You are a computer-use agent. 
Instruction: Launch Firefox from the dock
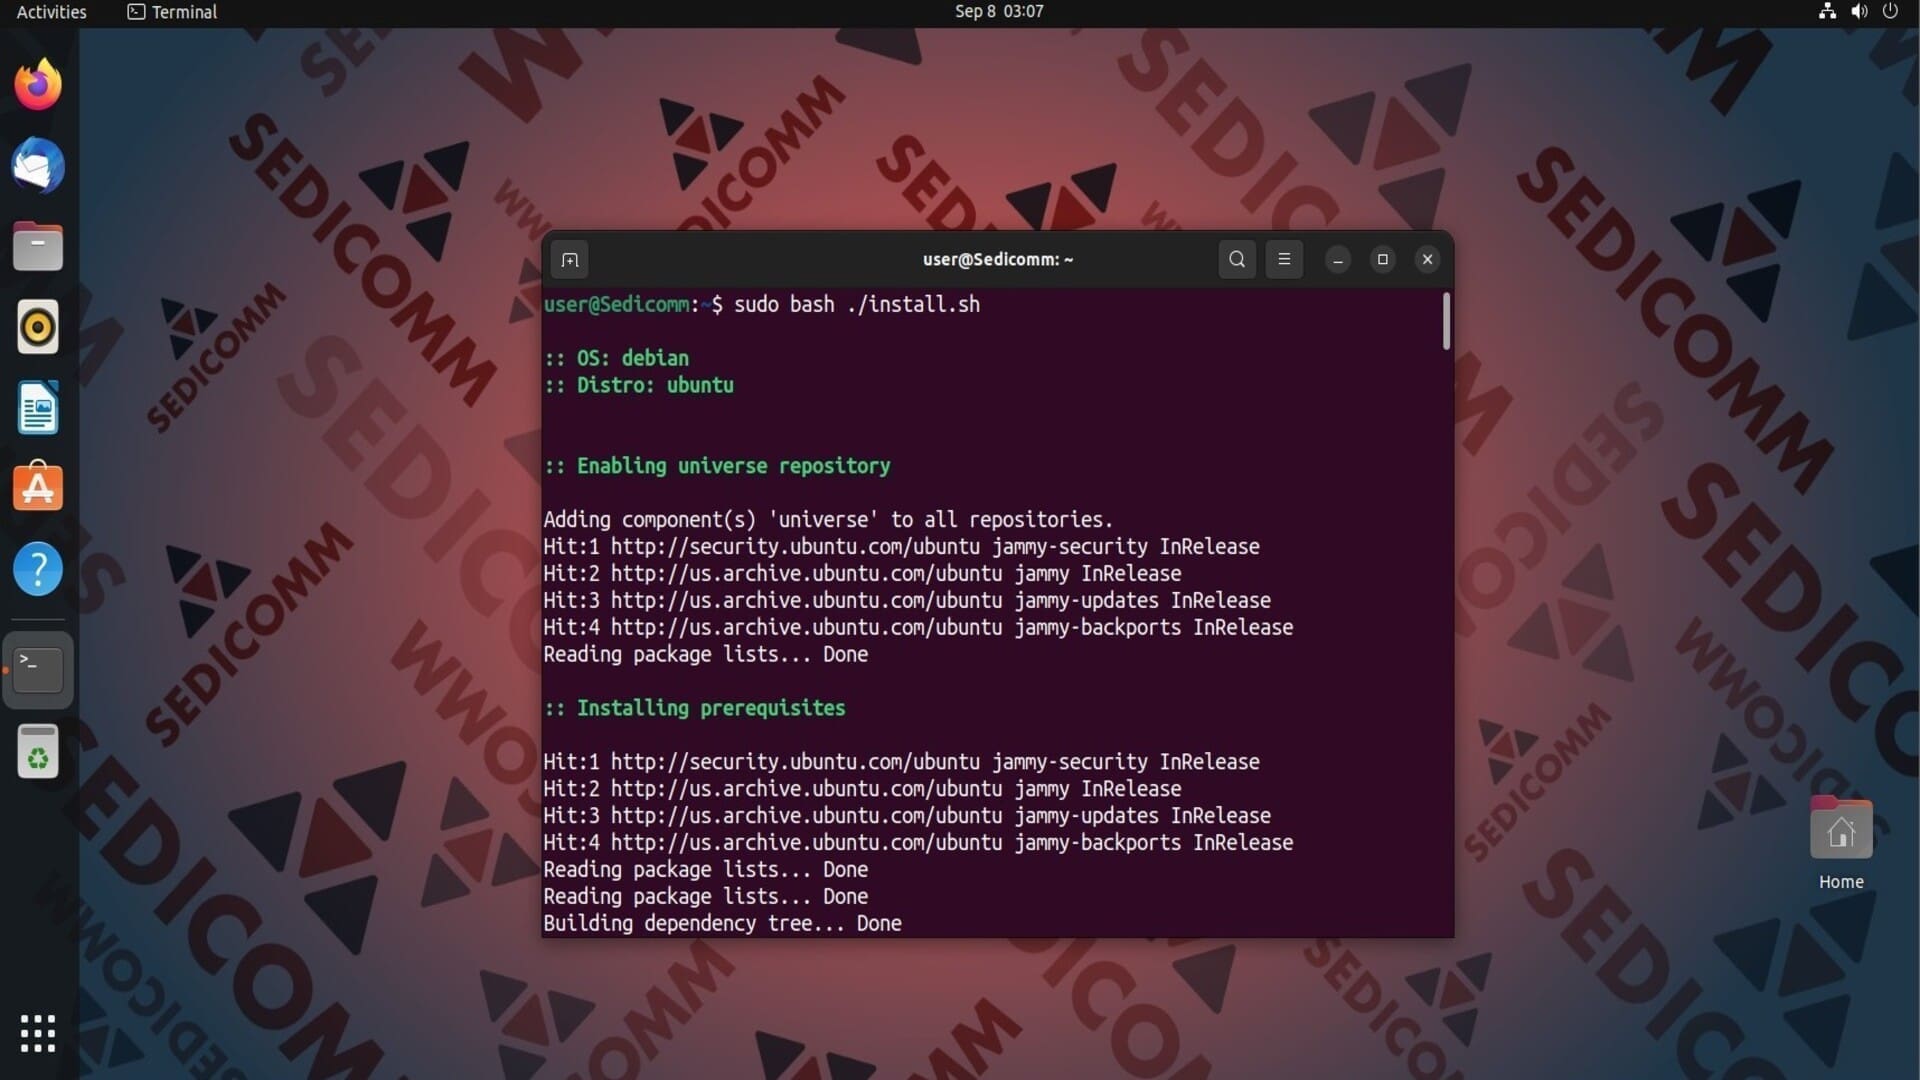pos(38,85)
